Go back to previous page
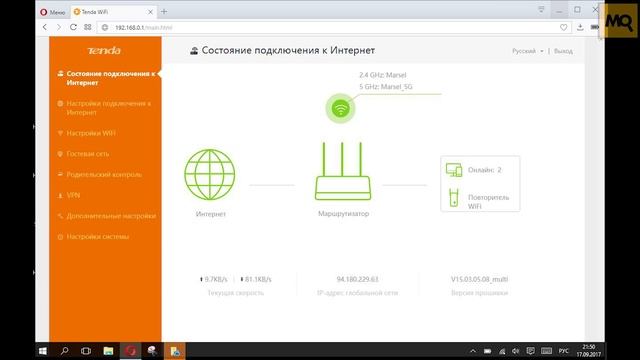 coord(45,27)
